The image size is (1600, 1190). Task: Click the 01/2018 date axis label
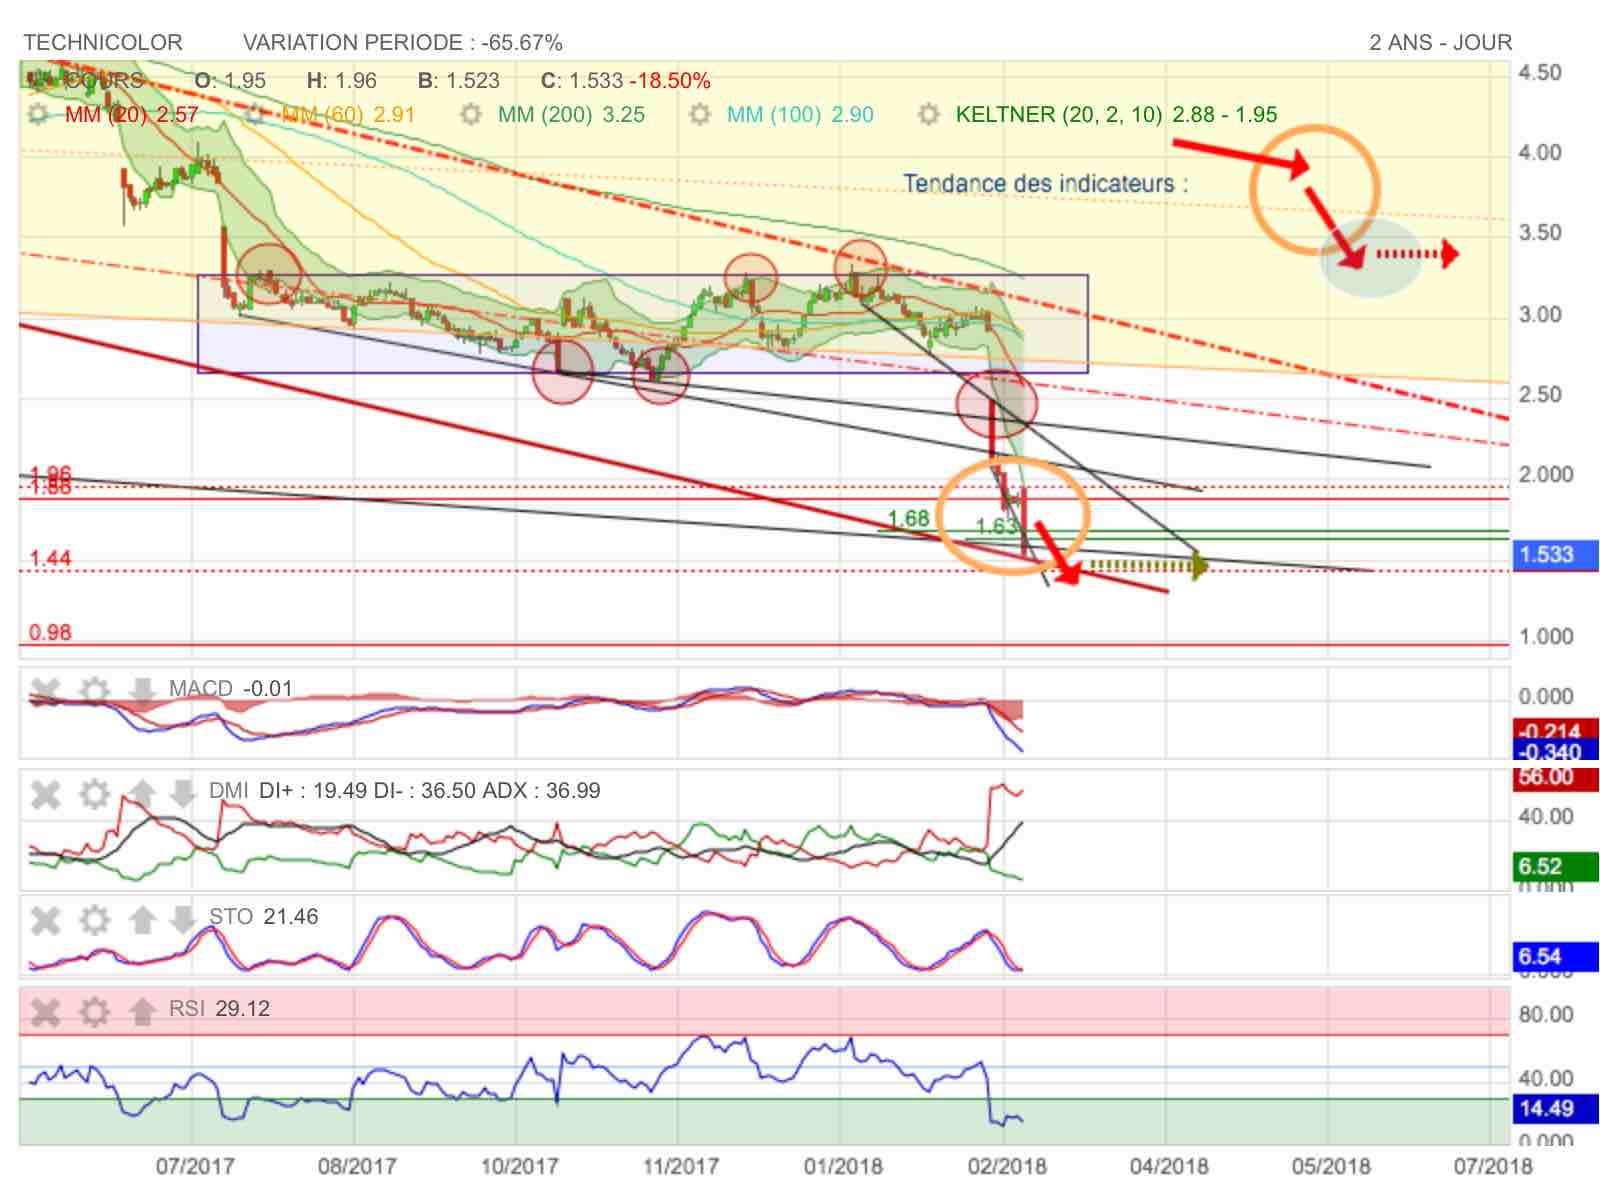click(x=842, y=1167)
